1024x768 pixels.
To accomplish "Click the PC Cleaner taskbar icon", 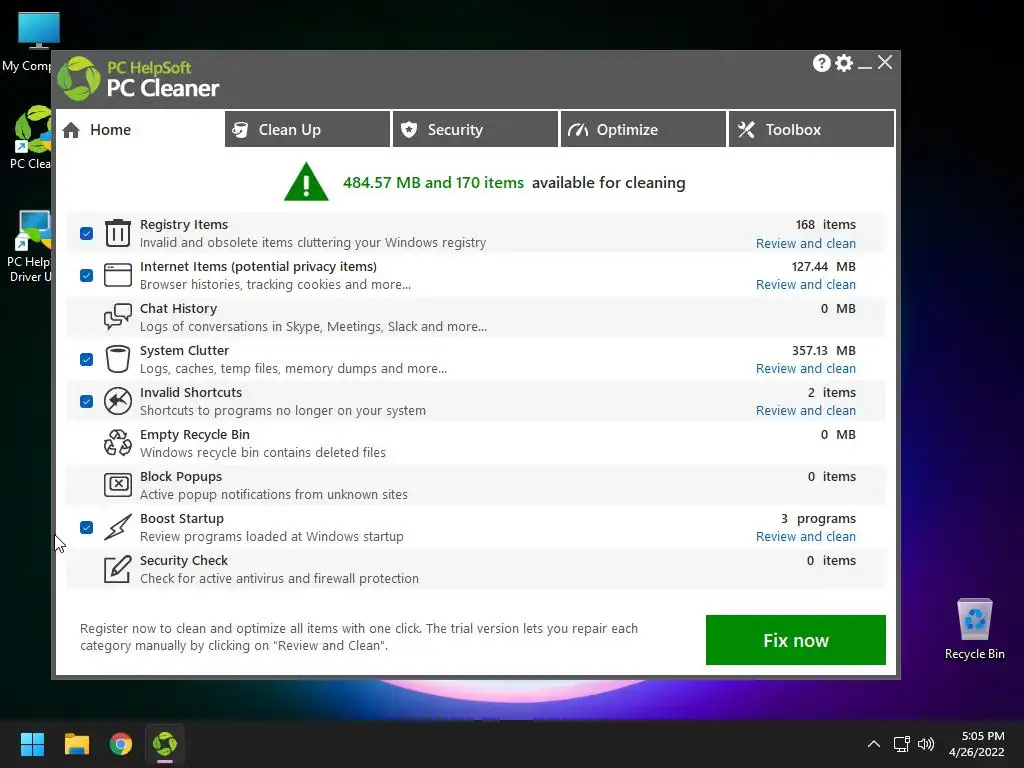I will pos(165,744).
